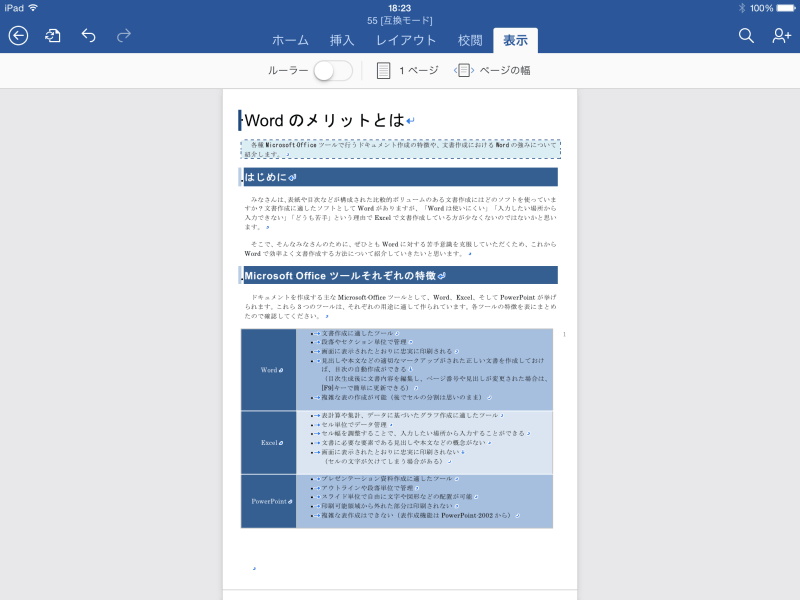The image size is (800, 600).
Task: Select the ページの幅 view button
Action: 492,70
